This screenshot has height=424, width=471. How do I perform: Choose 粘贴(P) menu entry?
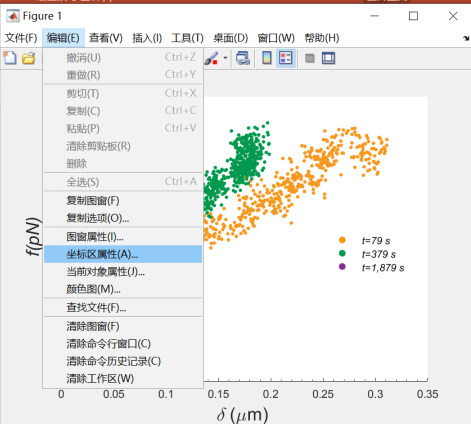point(123,129)
